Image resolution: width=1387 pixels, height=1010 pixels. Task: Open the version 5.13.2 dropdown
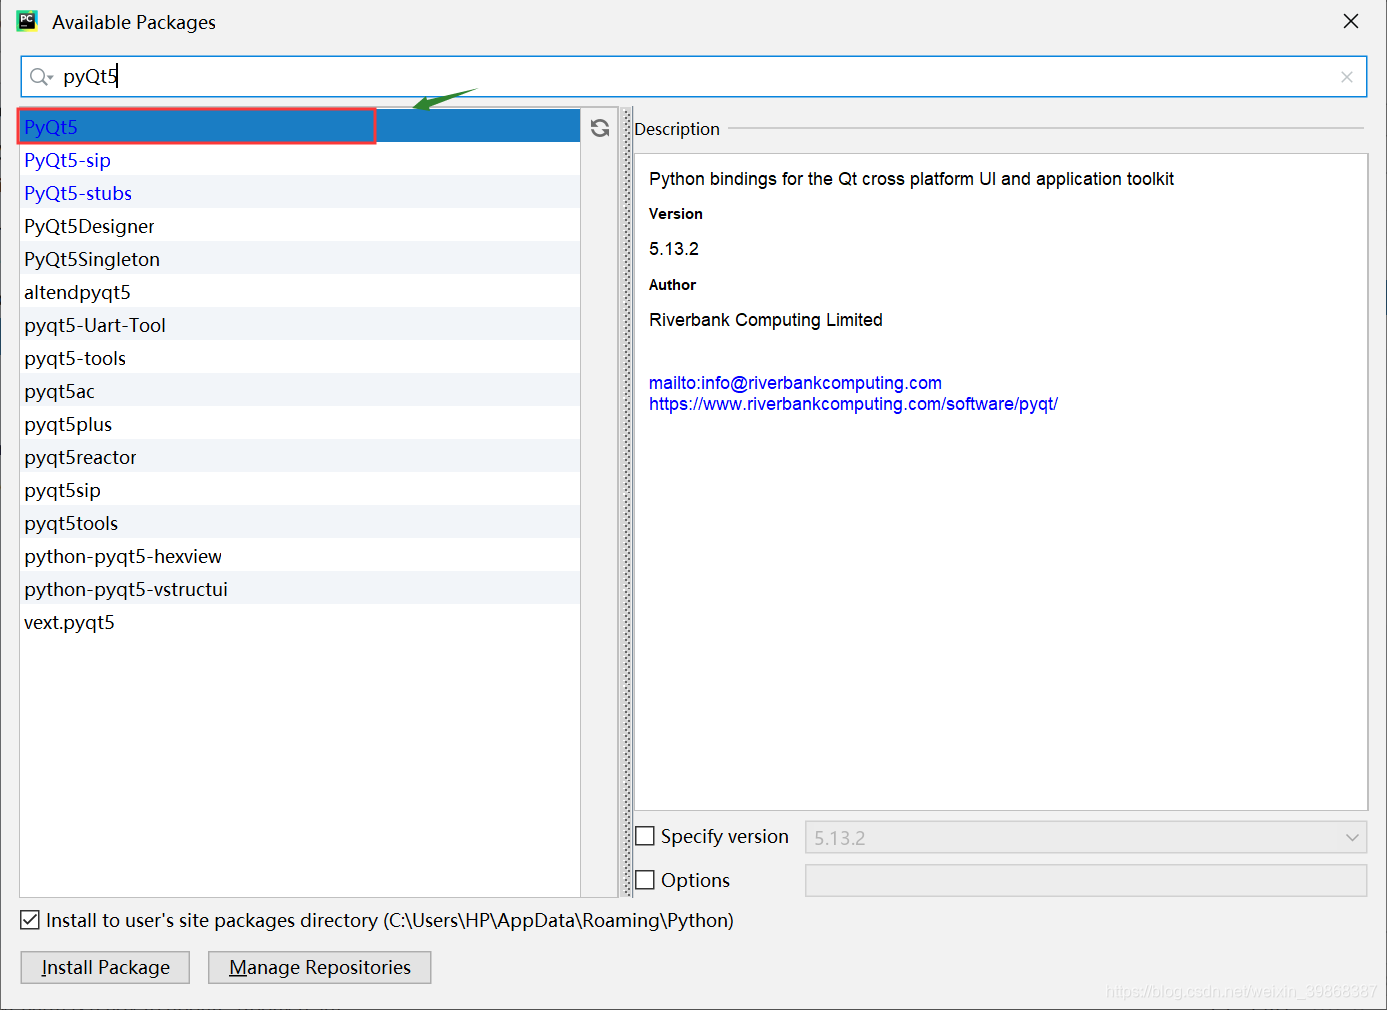1086,838
